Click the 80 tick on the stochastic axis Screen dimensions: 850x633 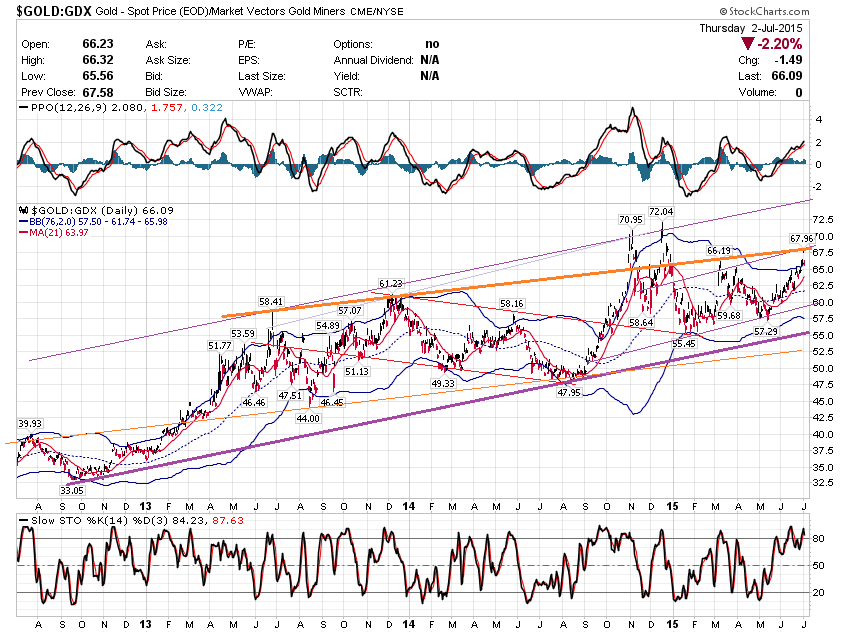(x=819, y=539)
